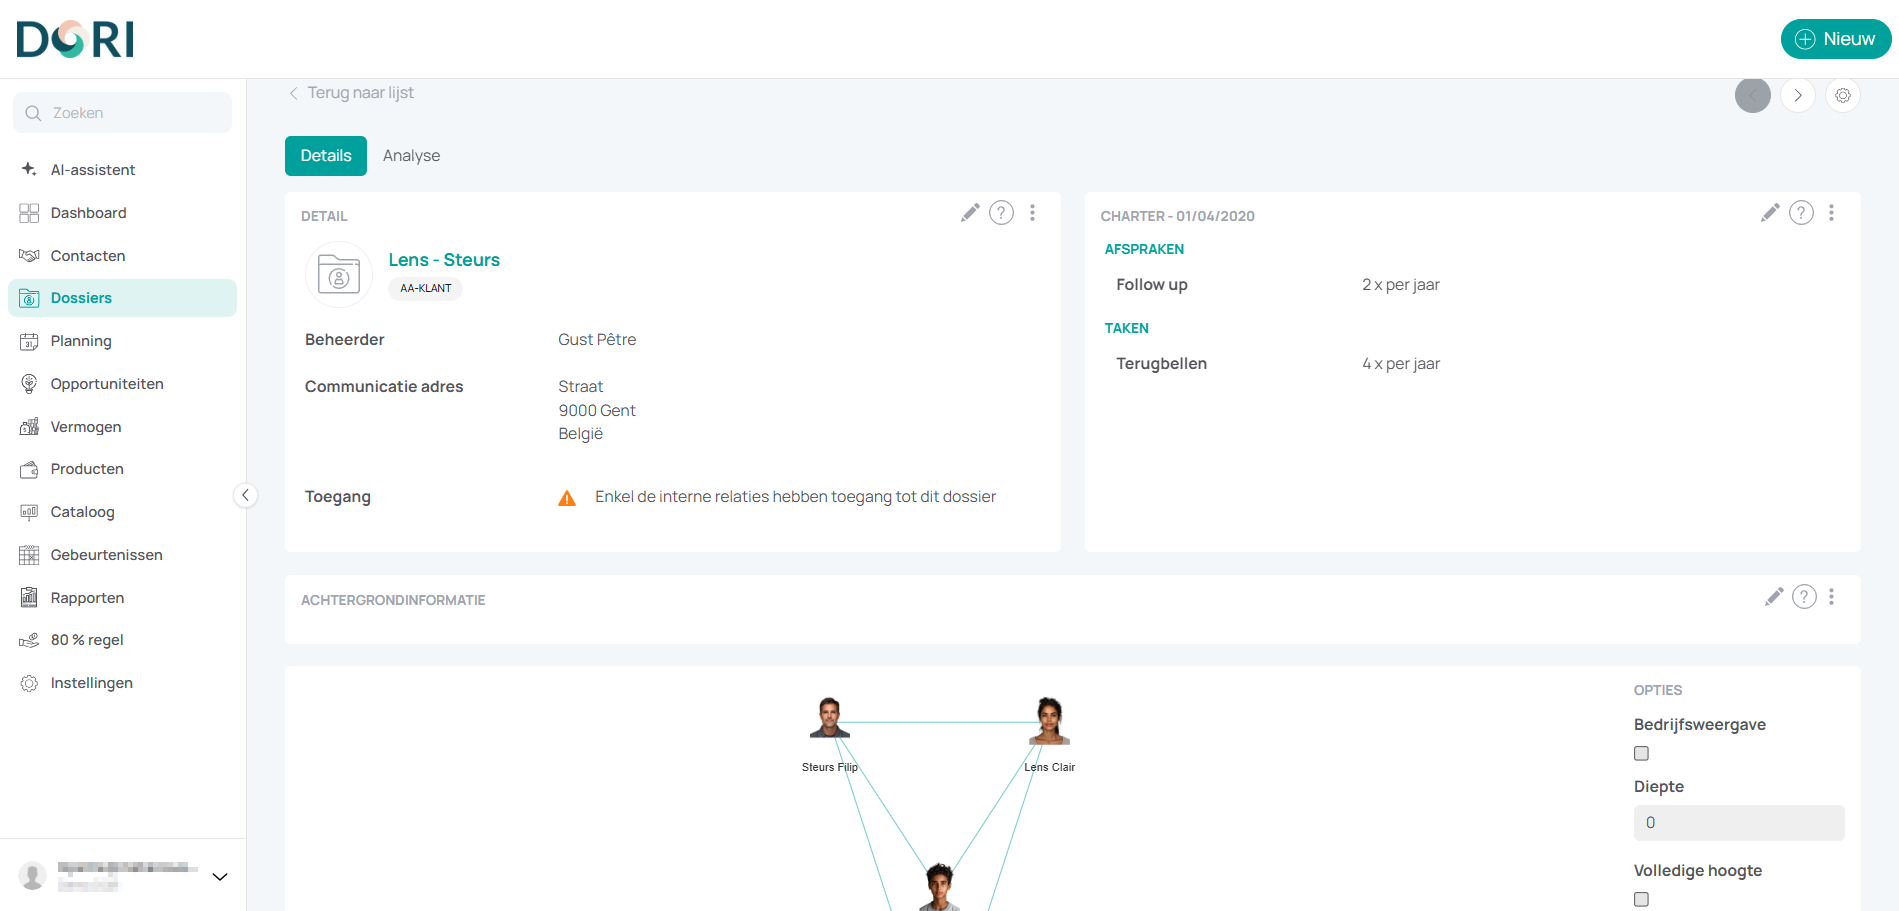Open the Achtergrondinformatie three-dot menu
1899x911 pixels.
coord(1831,597)
